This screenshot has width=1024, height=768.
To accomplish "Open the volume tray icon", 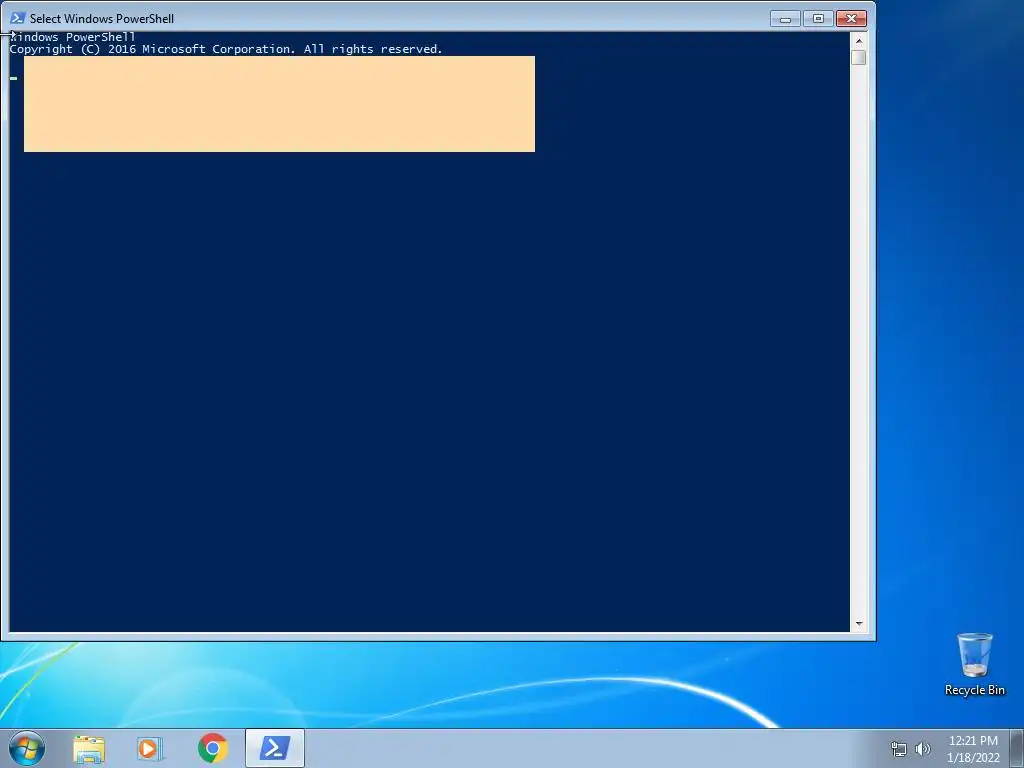I will coord(922,749).
